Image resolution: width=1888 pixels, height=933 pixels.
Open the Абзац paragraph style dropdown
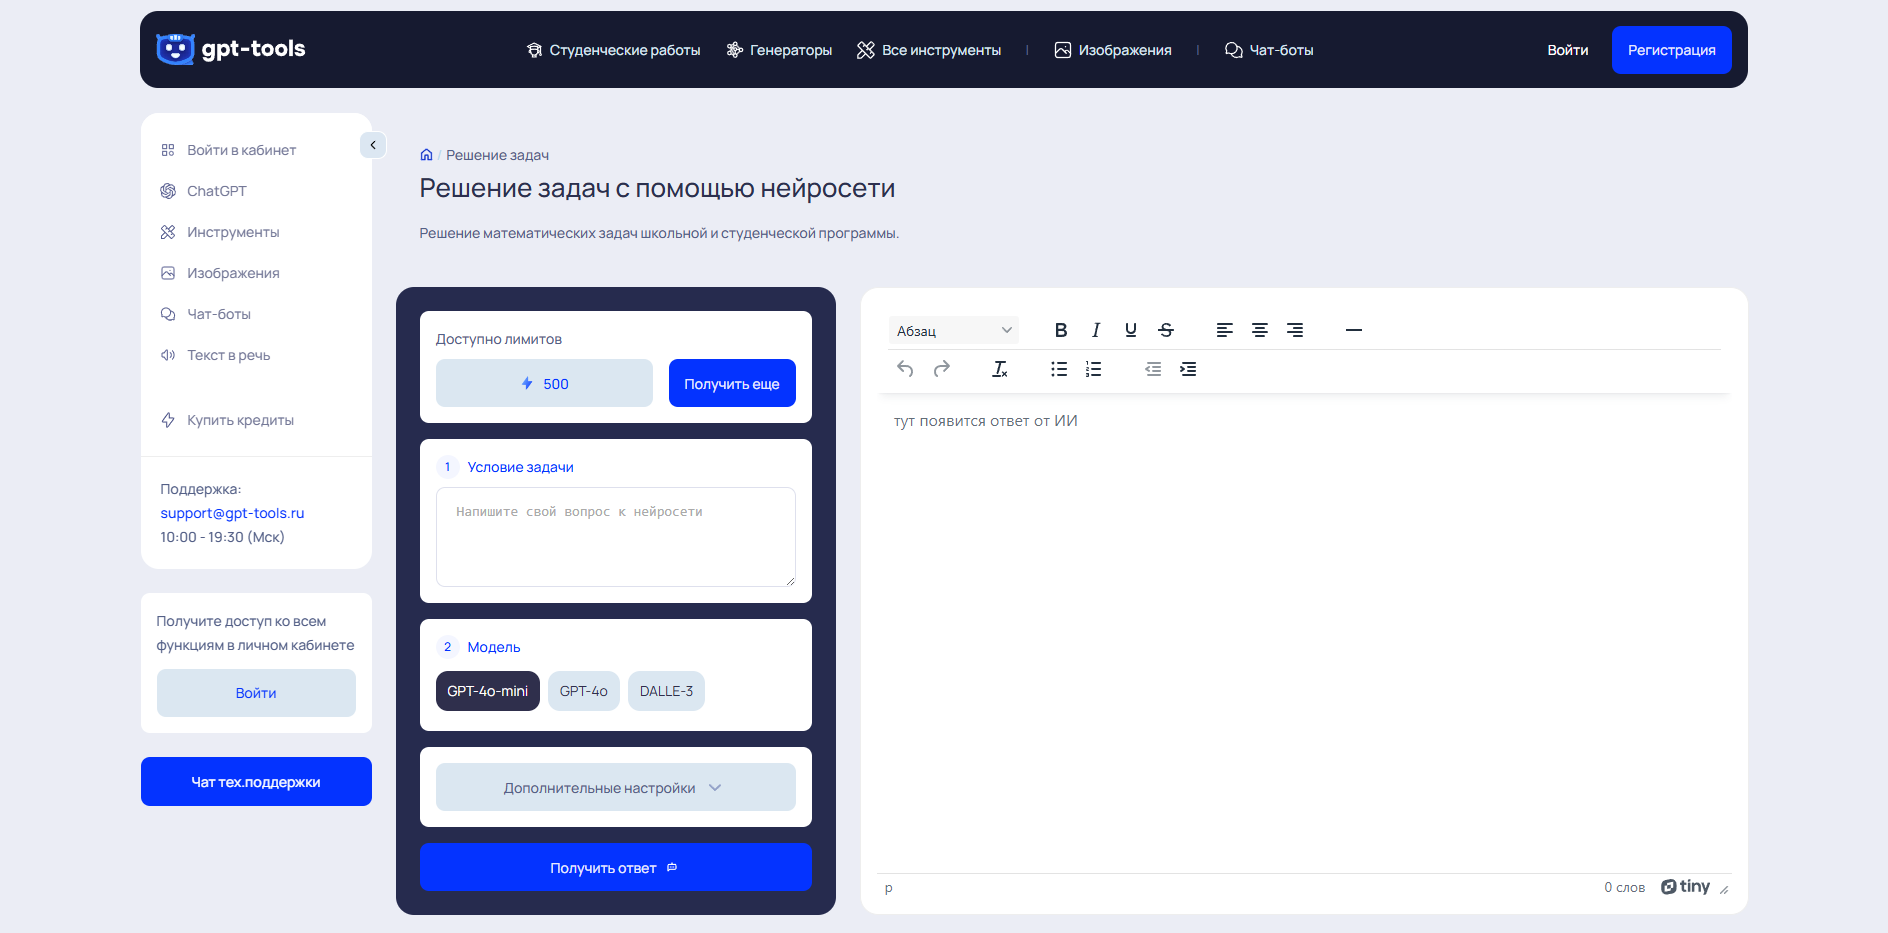click(x=954, y=331)
